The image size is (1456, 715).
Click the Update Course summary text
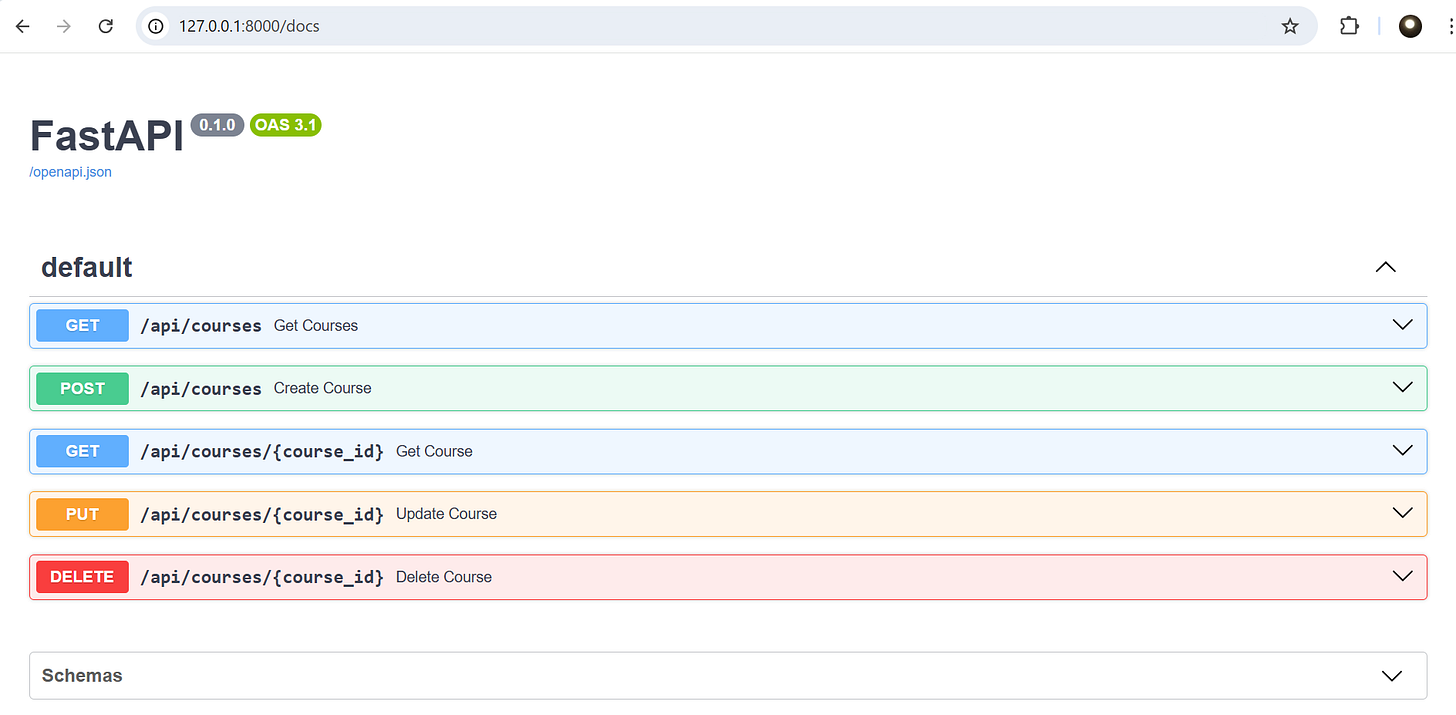[446, 514]
